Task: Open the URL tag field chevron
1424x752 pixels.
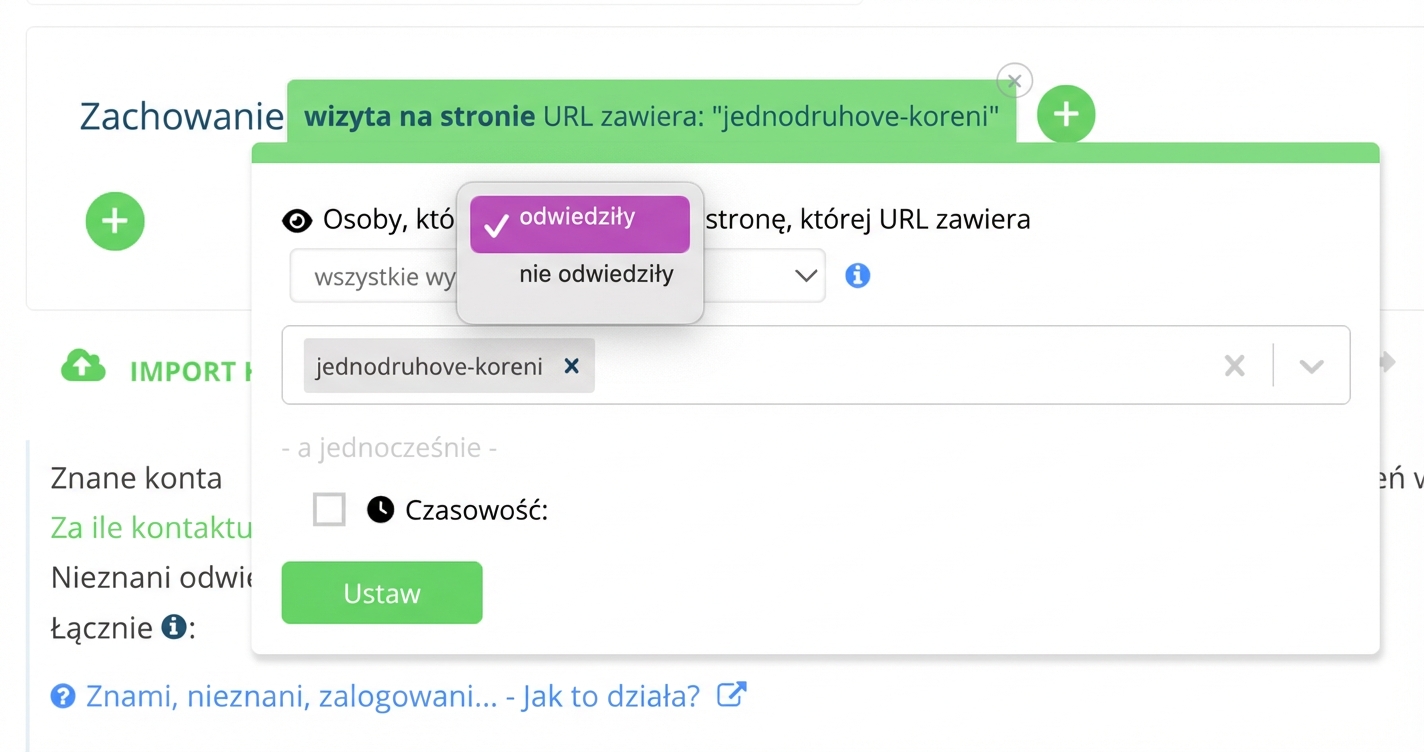Action: point(1311,366)
